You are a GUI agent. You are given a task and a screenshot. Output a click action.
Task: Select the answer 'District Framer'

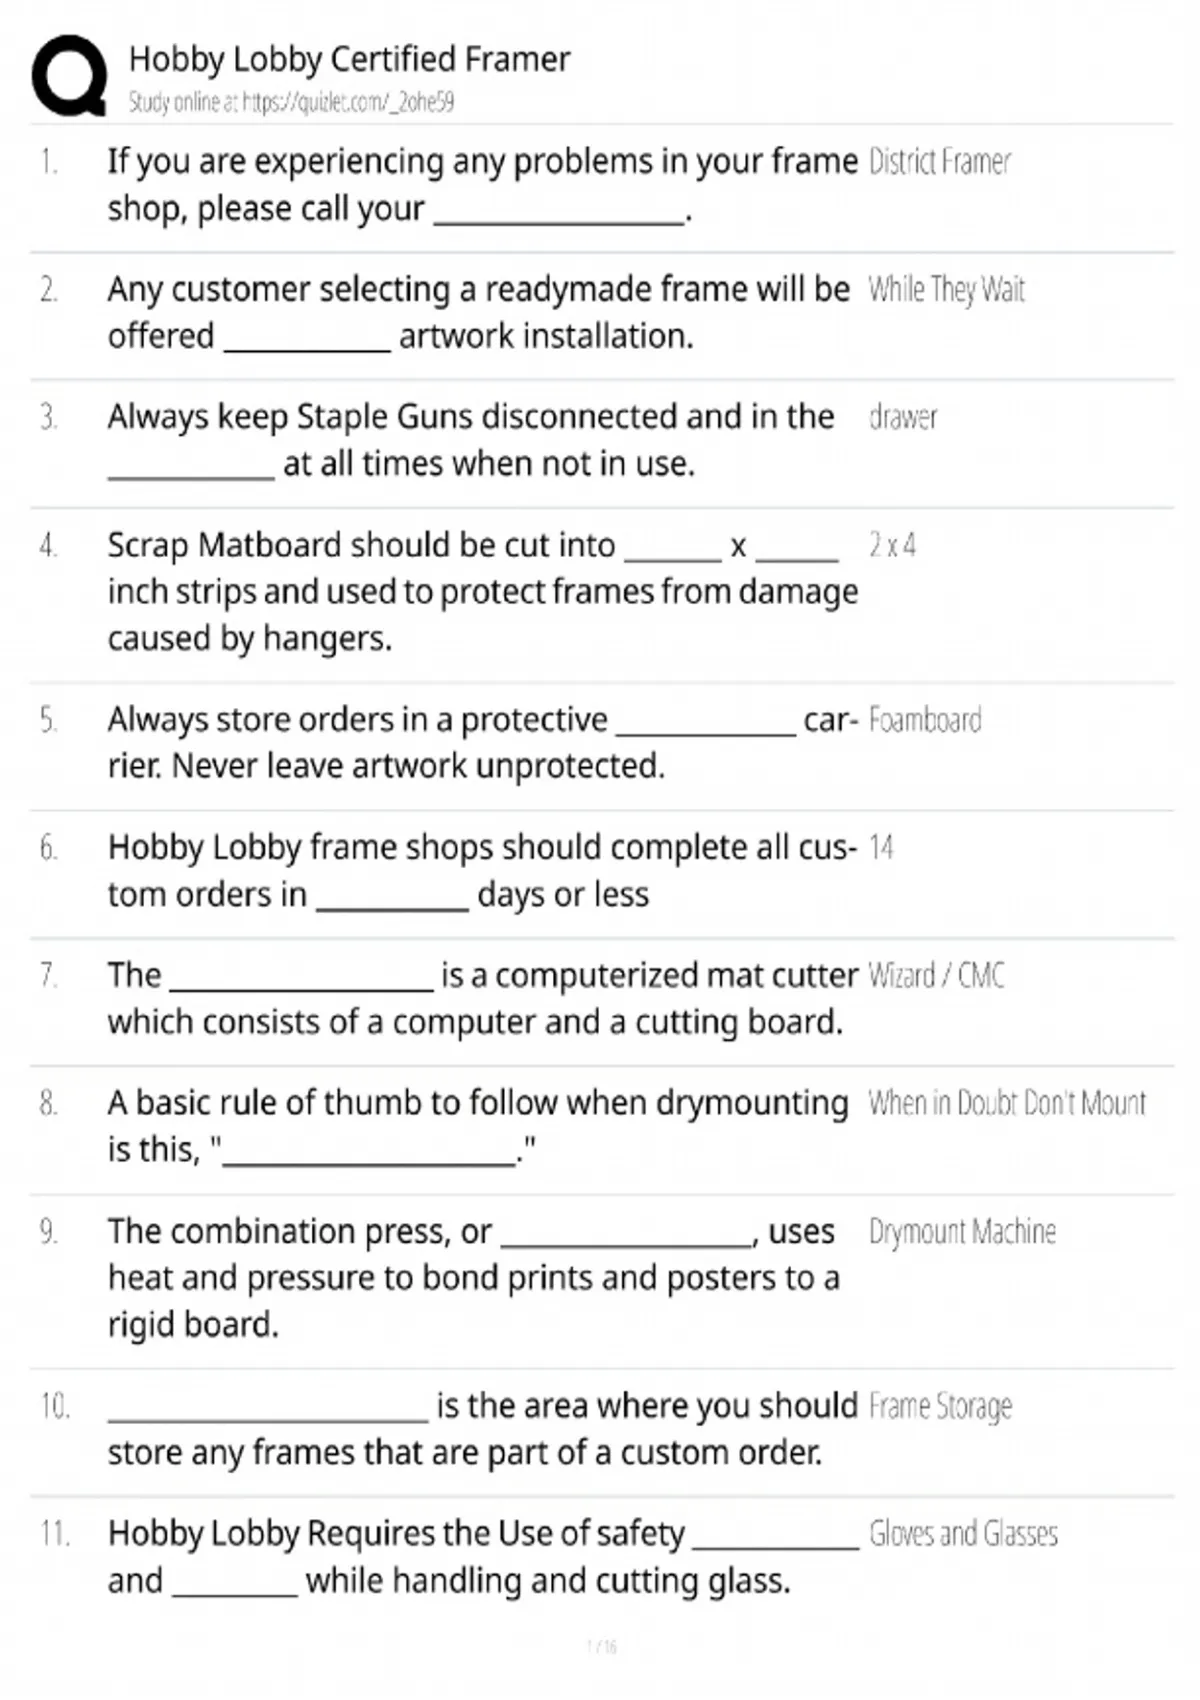[939, 162]
